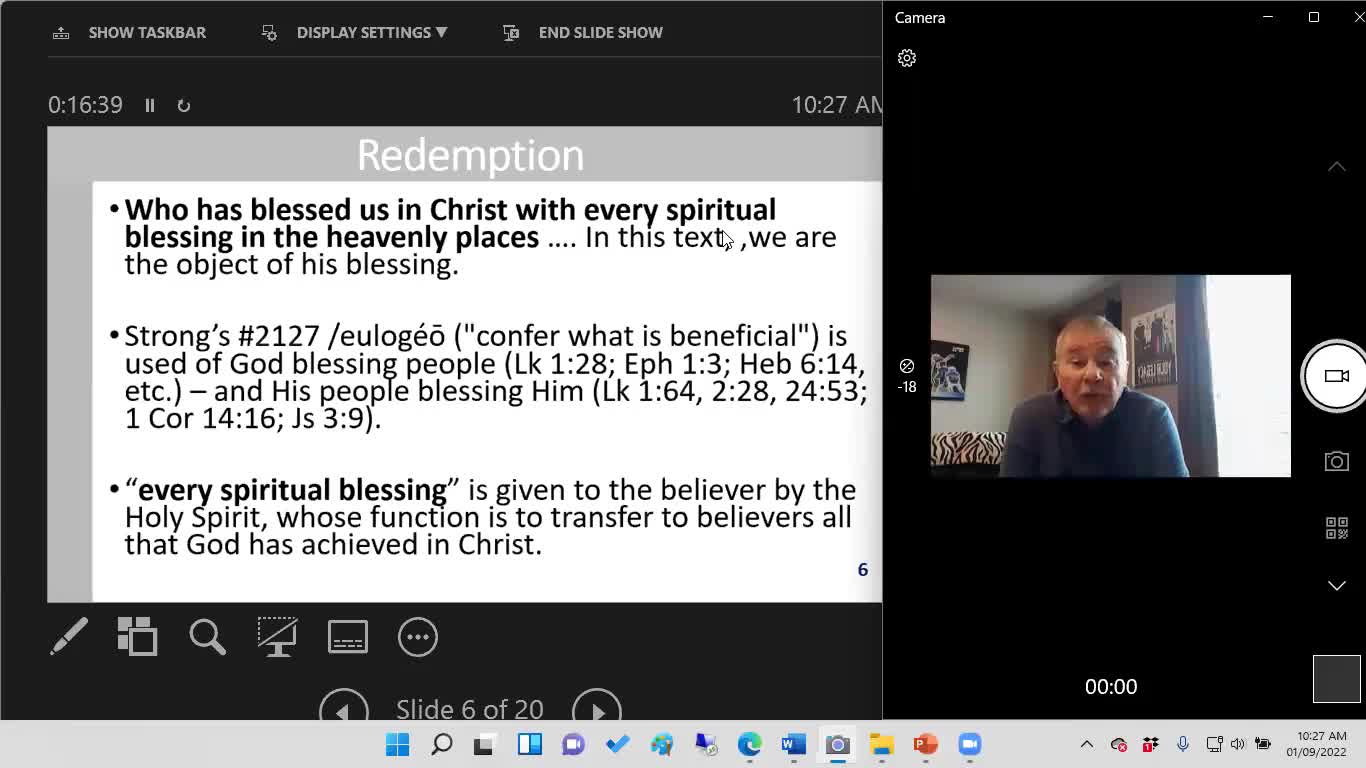Click the Camera app taskbar icon

pos(837,745)
